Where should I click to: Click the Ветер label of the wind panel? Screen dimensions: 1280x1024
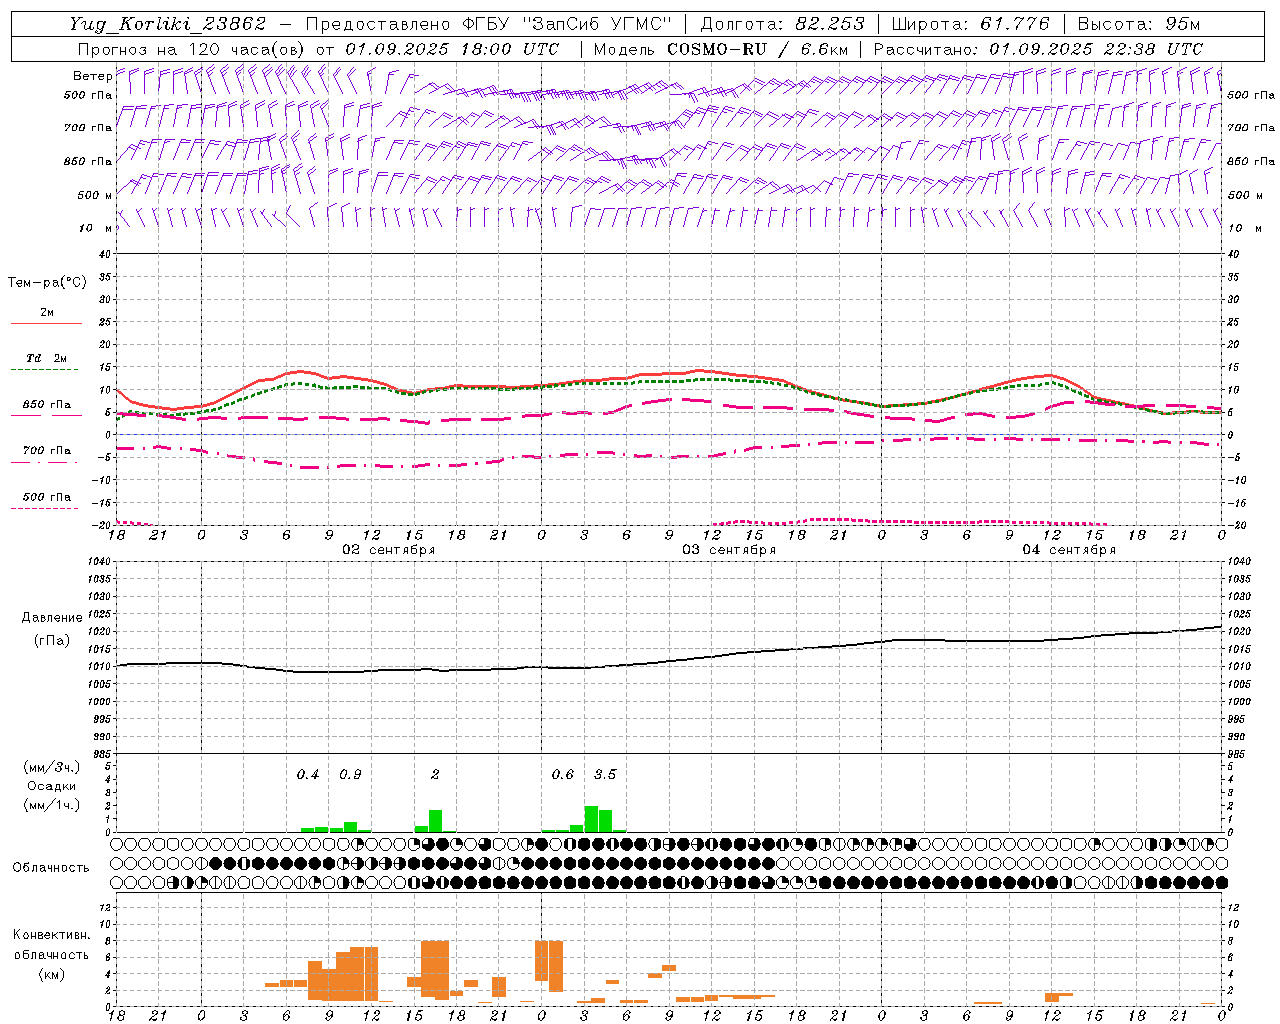(92, 76)
